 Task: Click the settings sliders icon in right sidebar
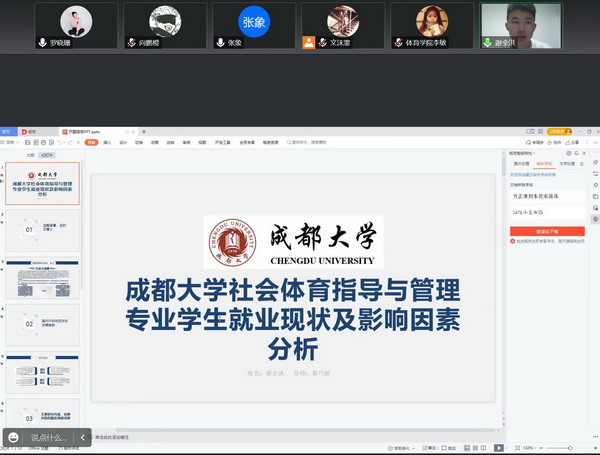(595, 174)
